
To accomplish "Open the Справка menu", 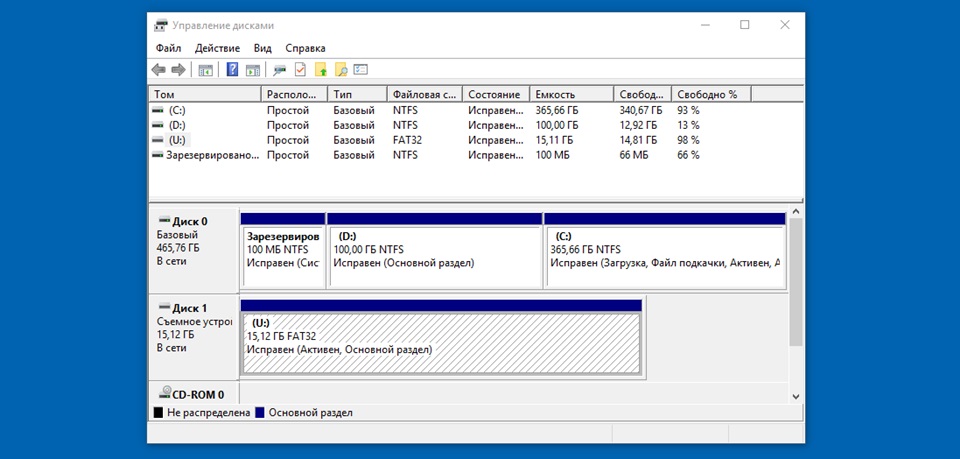I will (305, 48).
